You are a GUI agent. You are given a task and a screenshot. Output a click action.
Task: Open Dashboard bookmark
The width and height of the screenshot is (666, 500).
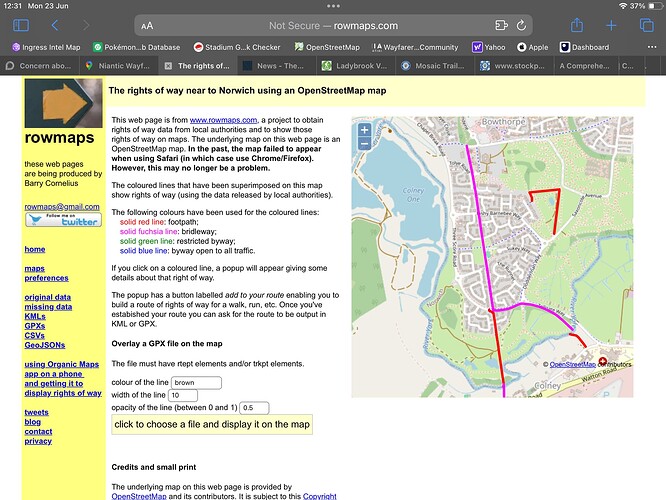pyautogui.click(x=584, y=47)
